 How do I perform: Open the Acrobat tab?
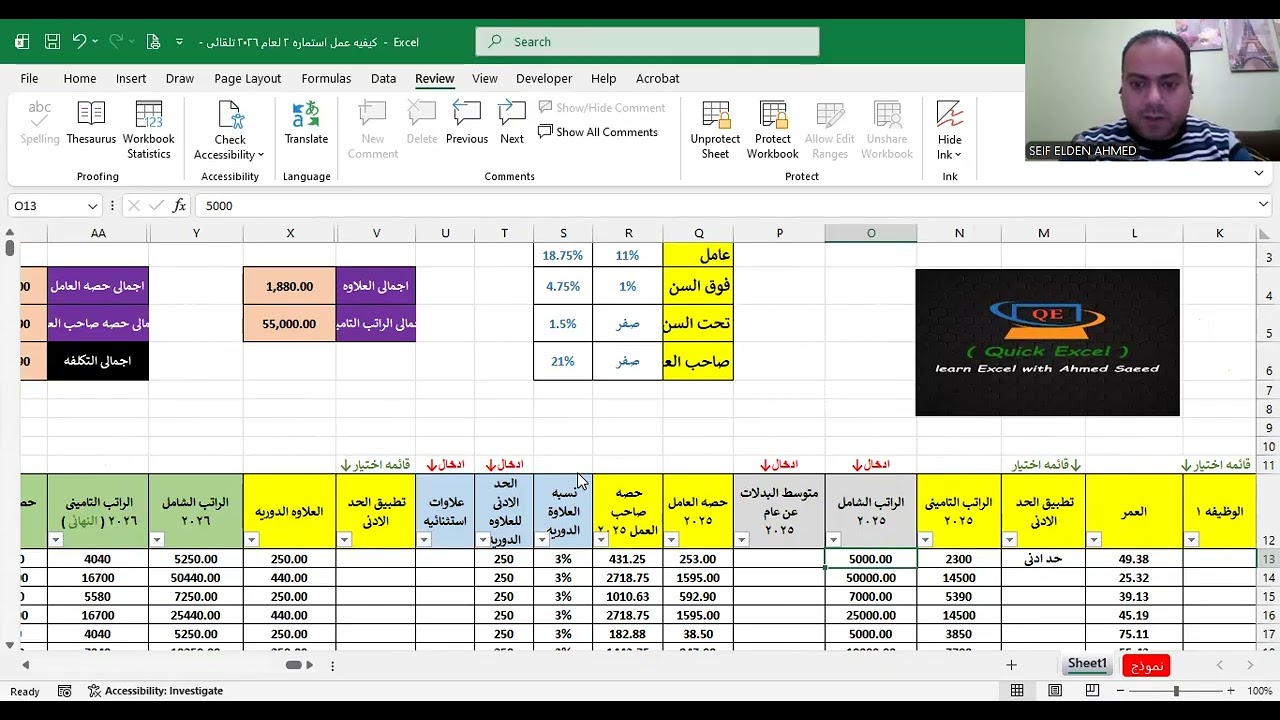point(657,78)
